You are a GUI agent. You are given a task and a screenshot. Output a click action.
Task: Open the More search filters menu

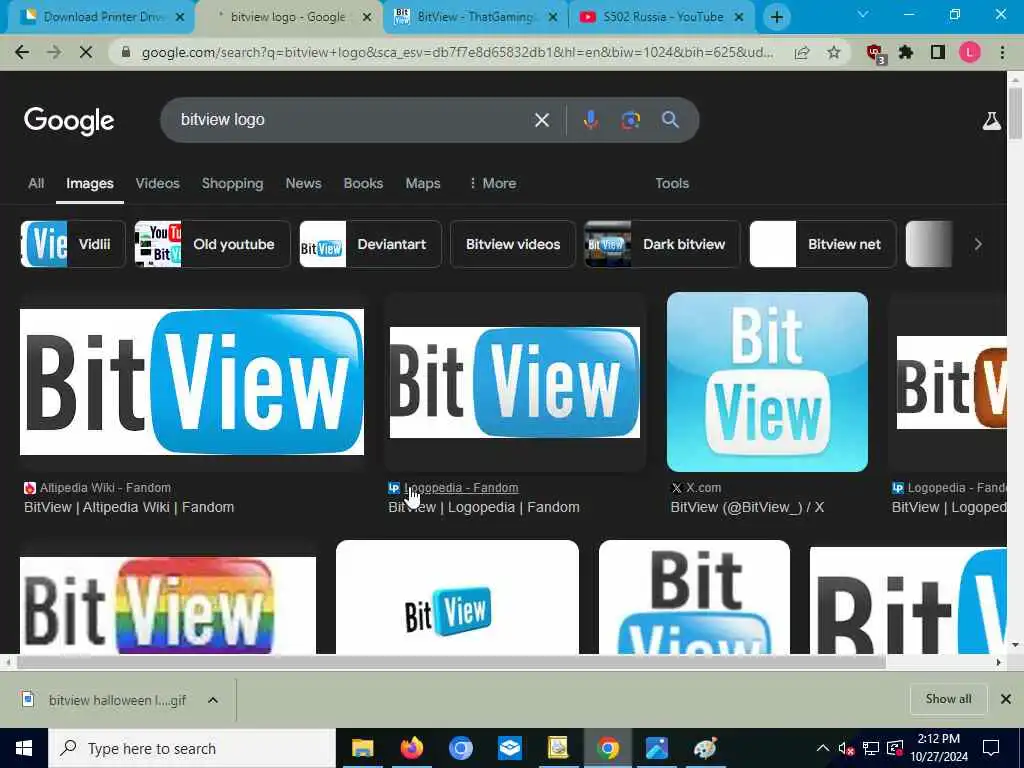(x=492, y=184)
